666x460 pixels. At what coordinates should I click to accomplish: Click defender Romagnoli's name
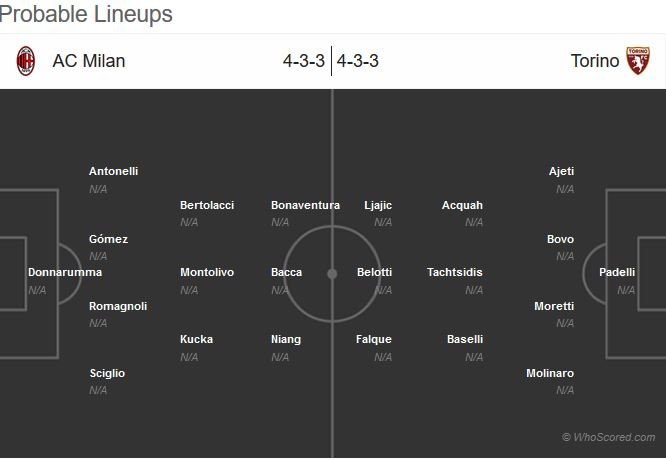click(x=118, y=306)
